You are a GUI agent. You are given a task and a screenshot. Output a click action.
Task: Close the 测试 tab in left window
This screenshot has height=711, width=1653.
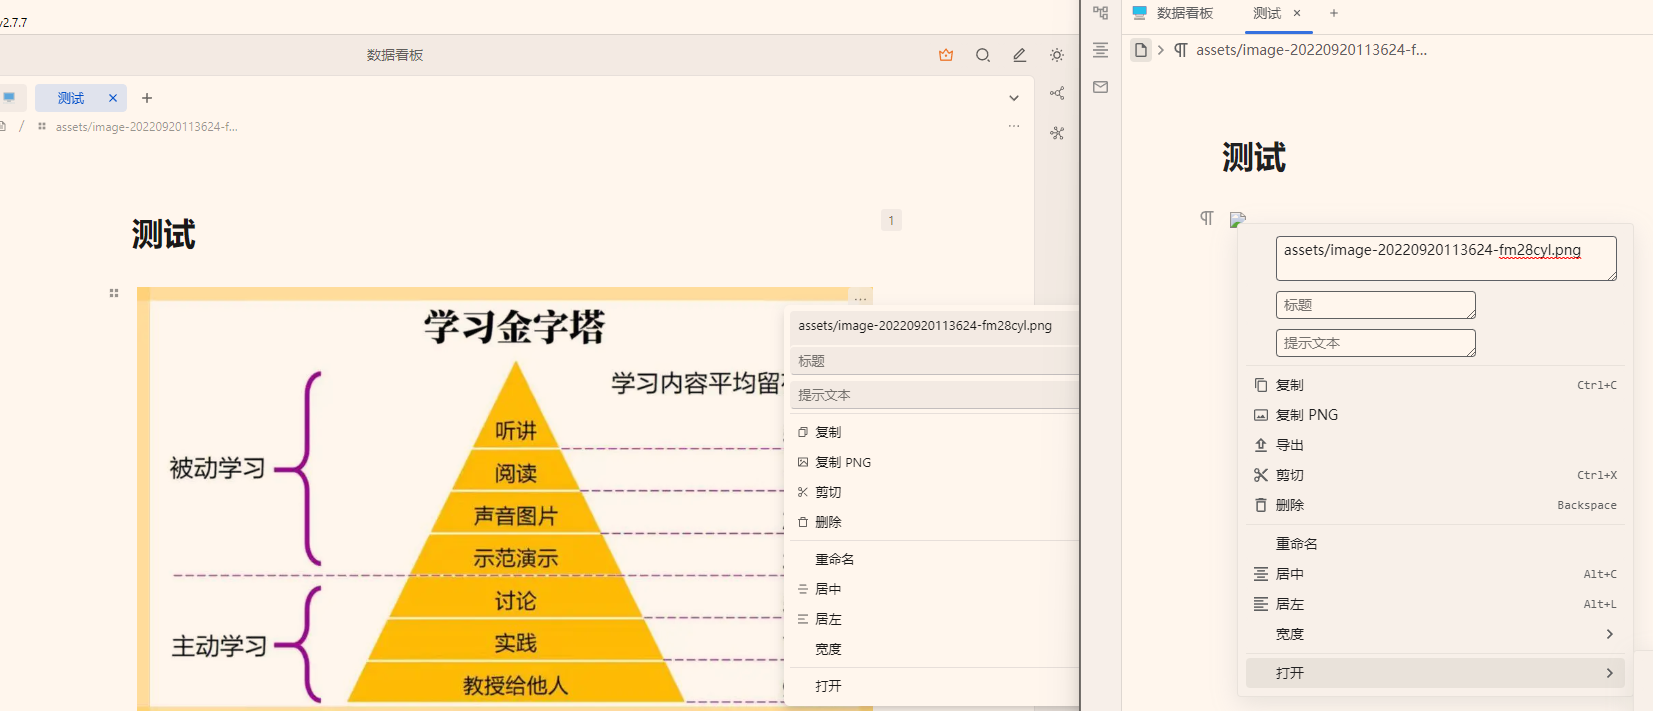[x=113, y=98]
